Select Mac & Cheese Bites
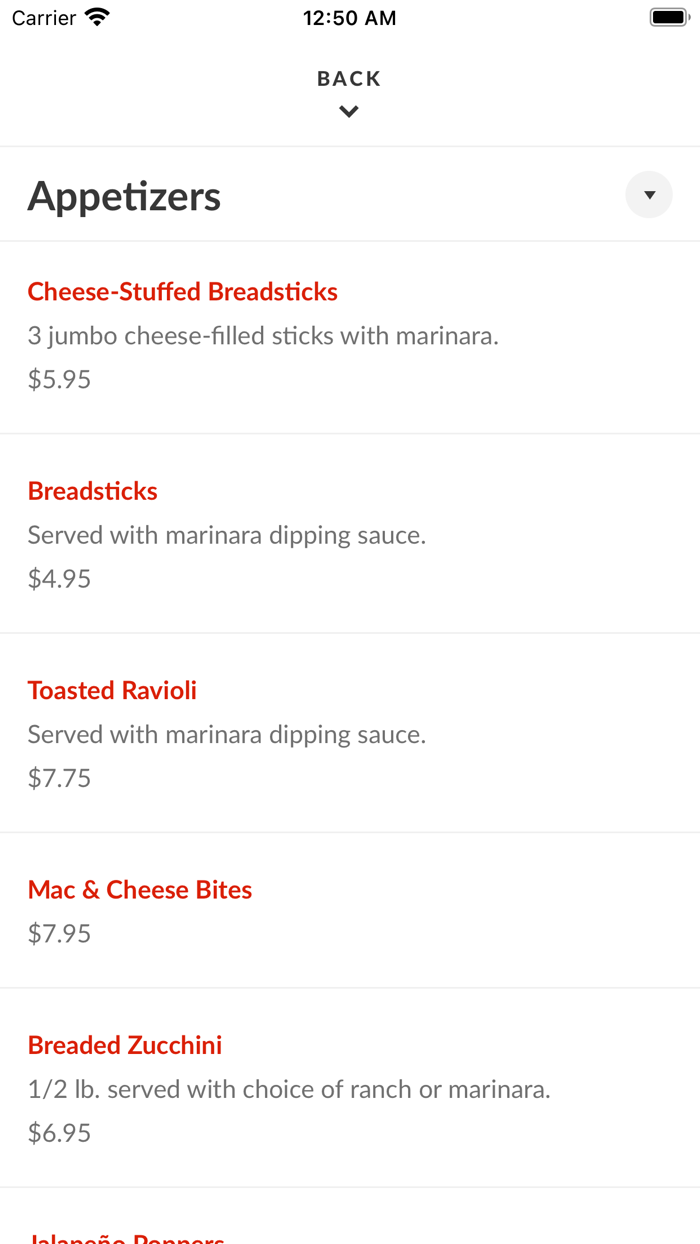 point(140,889)
